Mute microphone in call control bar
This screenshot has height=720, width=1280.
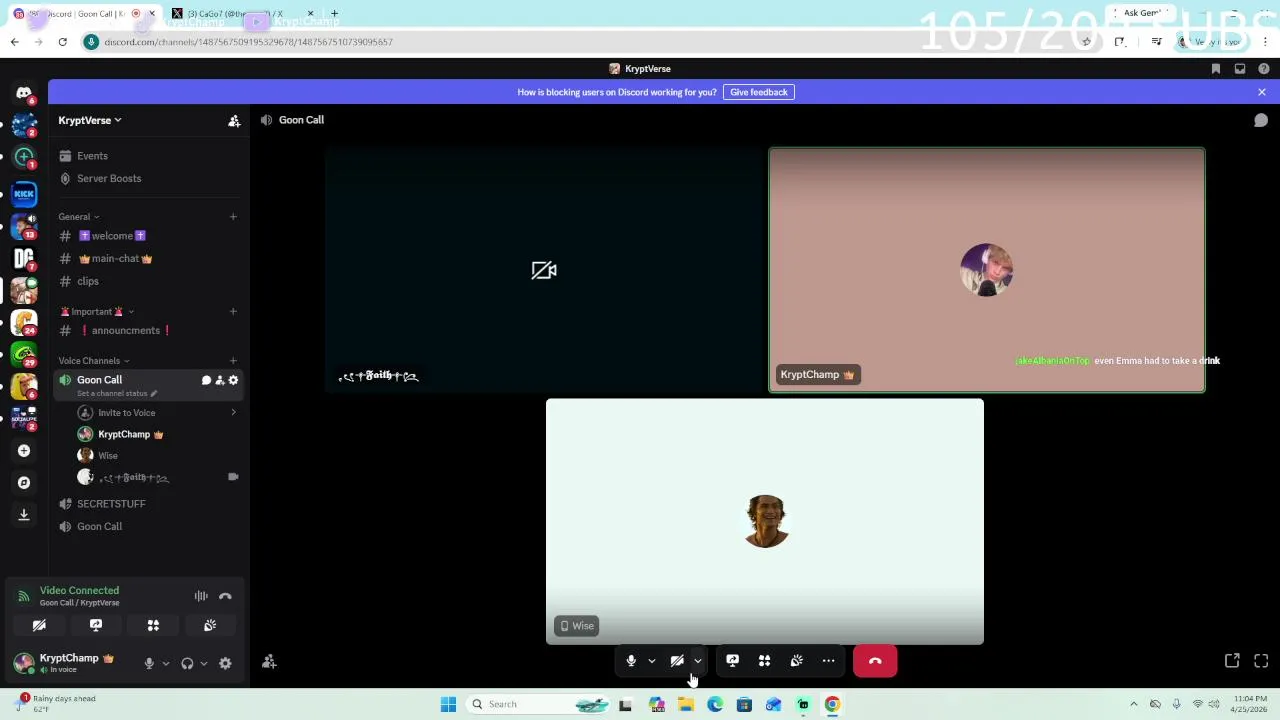631,661
